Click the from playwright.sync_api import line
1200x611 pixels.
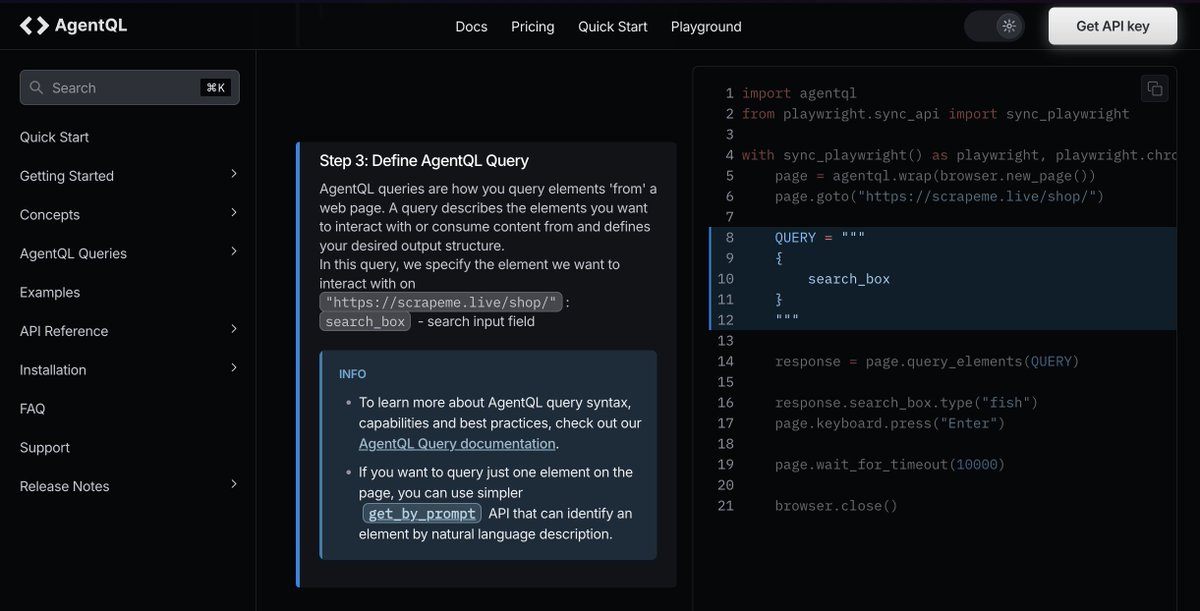(936, 113)
